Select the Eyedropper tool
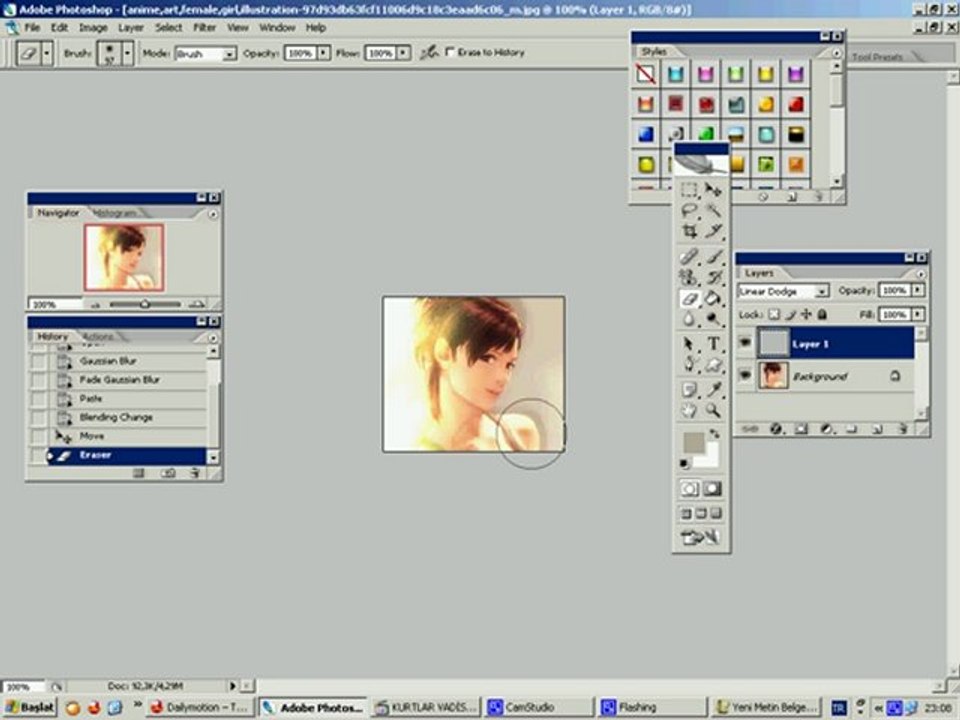Screen dimensions: 960x720 tap(713, 389)
